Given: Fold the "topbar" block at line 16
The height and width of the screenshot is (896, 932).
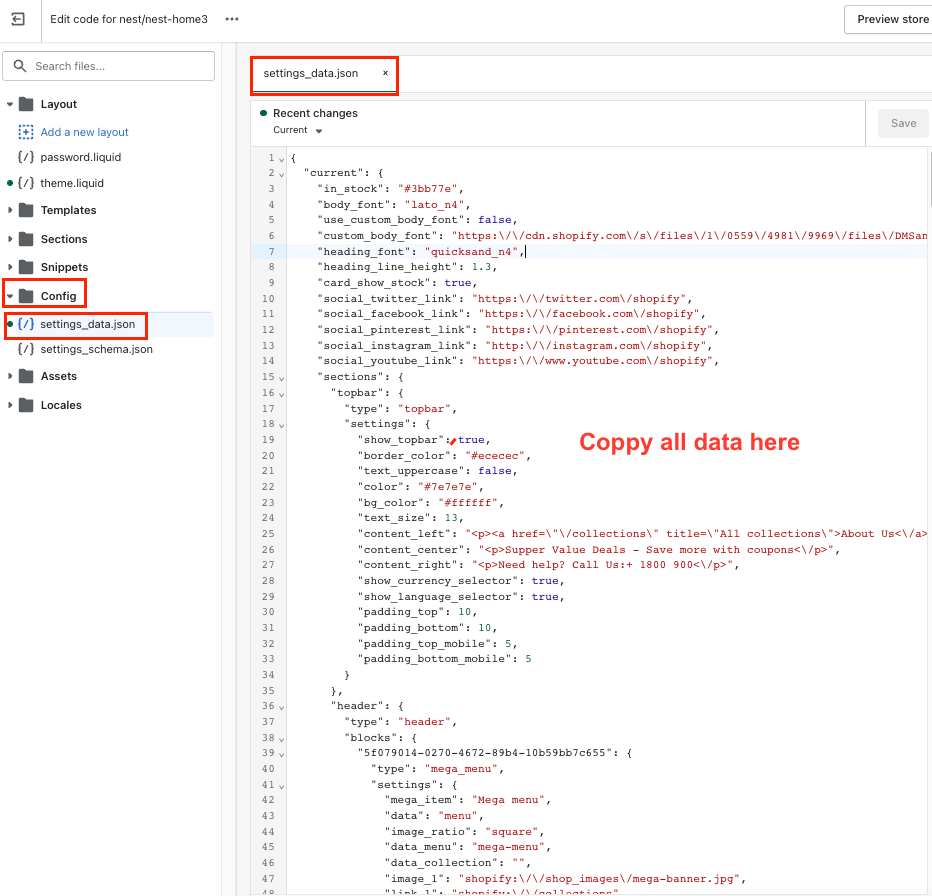Looking at the screenshot, I should pyautogui.click(x=282, y=394).
